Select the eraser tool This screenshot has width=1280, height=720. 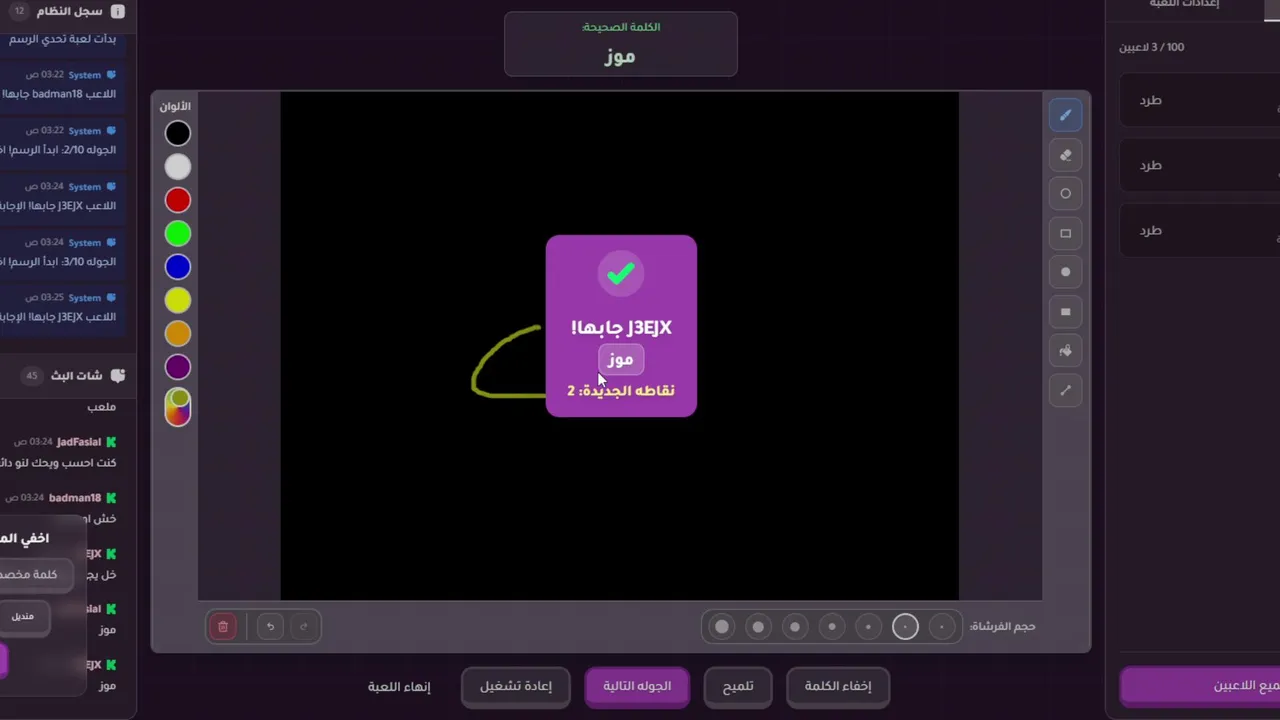coord(1065,155)
